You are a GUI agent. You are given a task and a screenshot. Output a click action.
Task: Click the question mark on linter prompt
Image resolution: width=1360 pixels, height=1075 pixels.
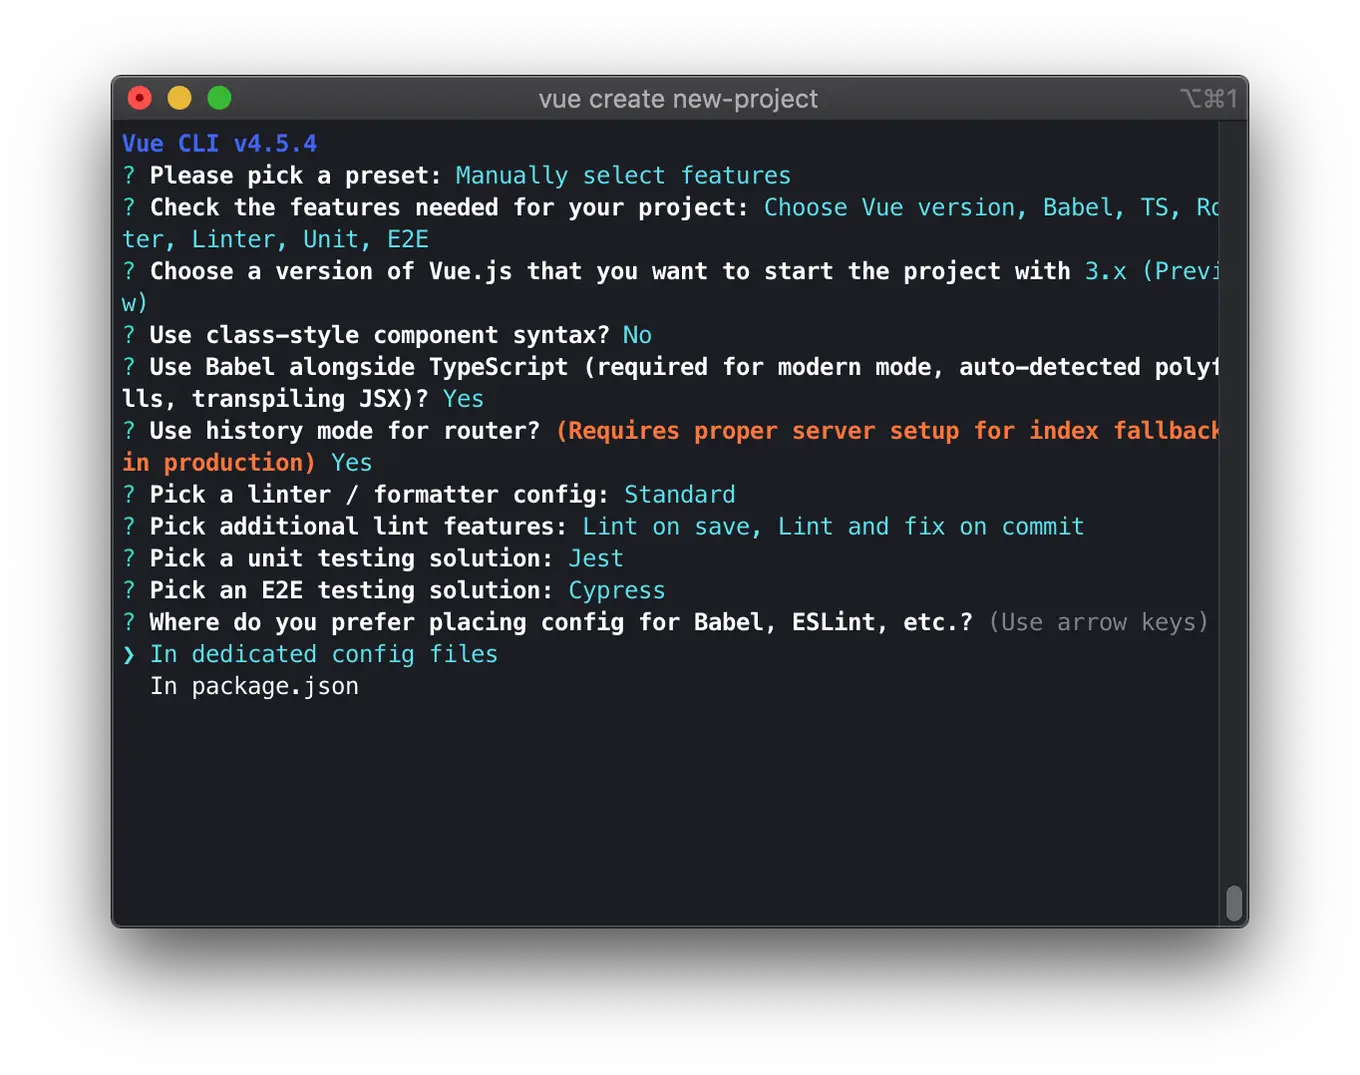pos(128,494)
